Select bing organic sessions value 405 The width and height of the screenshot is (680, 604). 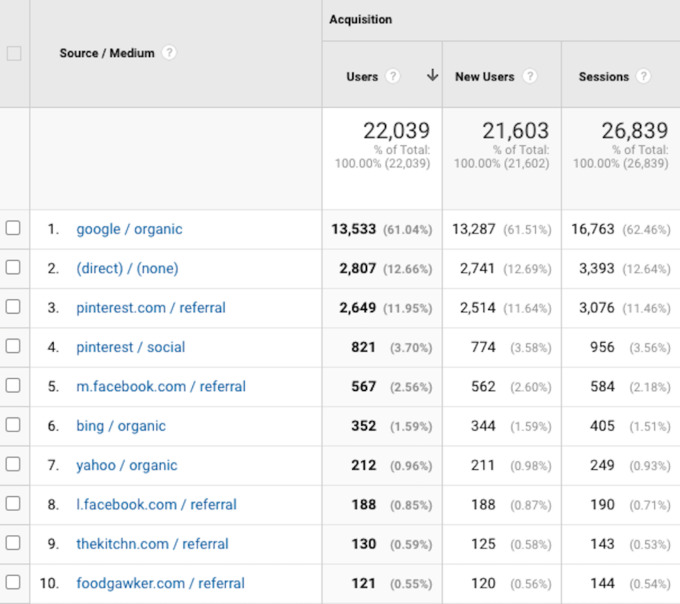(x=602, y=426)
